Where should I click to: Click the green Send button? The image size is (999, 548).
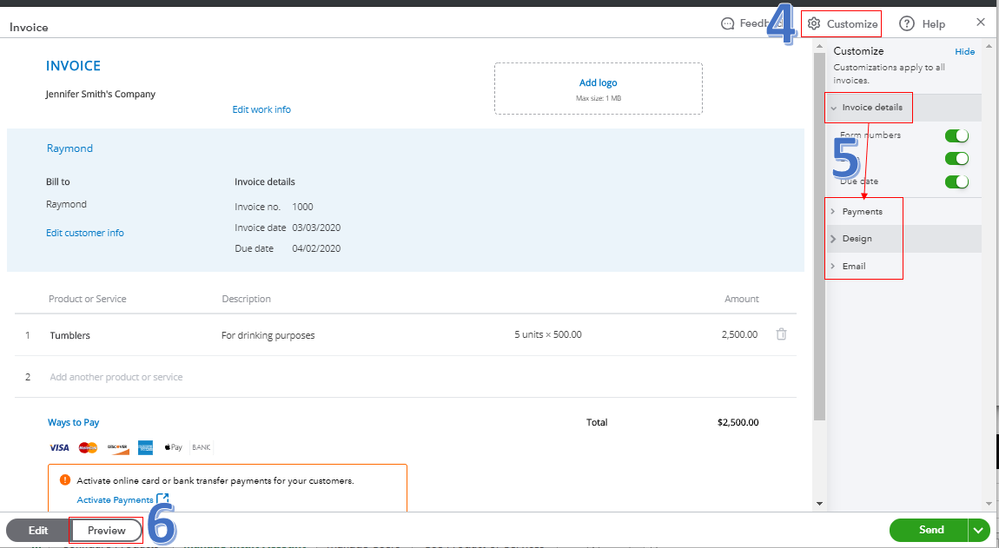pos(930,530)
